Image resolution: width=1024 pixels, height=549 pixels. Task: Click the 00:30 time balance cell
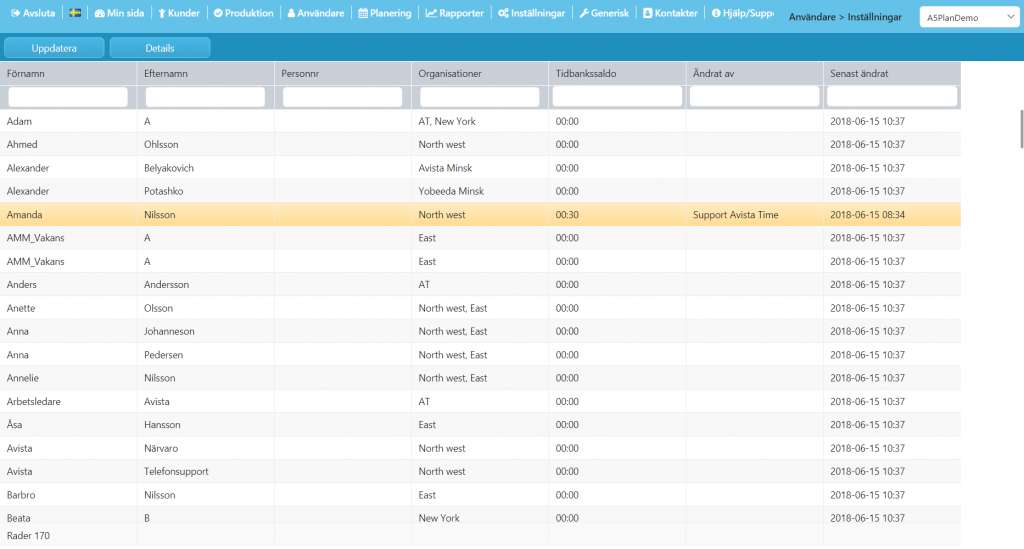pyautogui.click(x=567, y=215)
